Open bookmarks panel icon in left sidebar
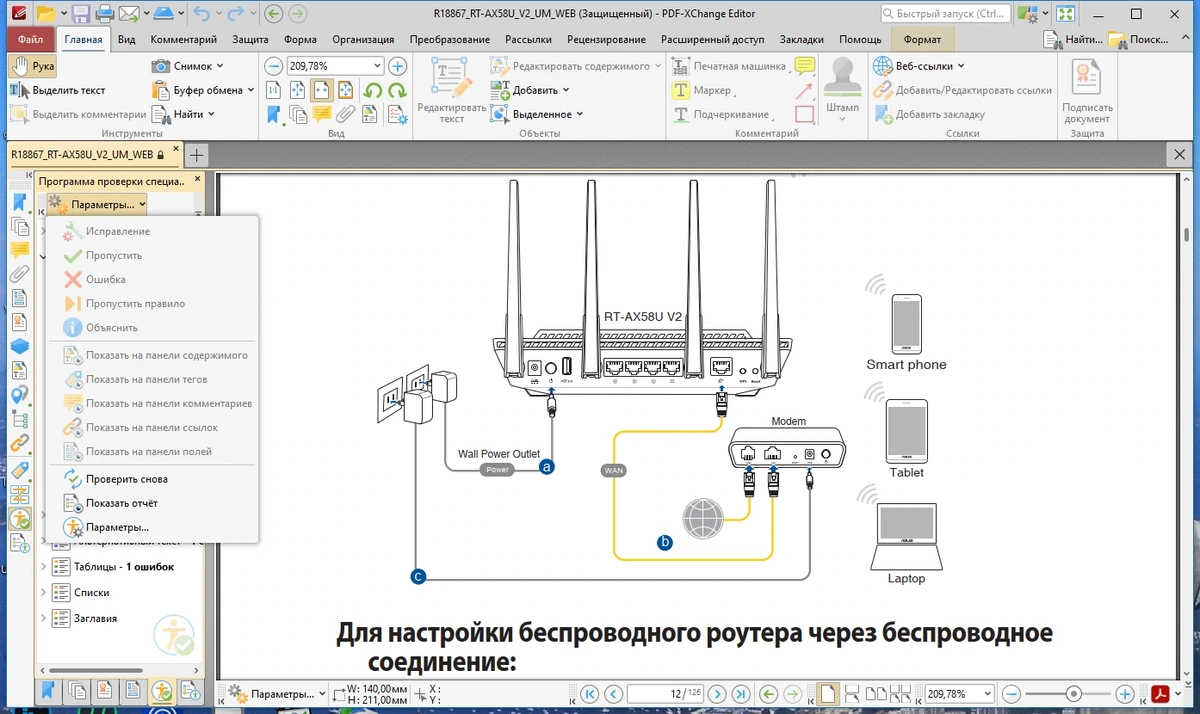The image size is (1200, 714). [19, 203]
